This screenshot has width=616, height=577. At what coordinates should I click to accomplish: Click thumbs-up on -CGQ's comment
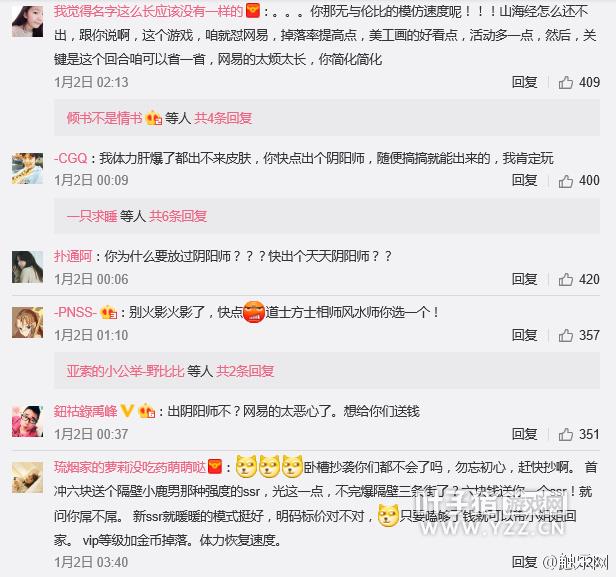point(566,181)
